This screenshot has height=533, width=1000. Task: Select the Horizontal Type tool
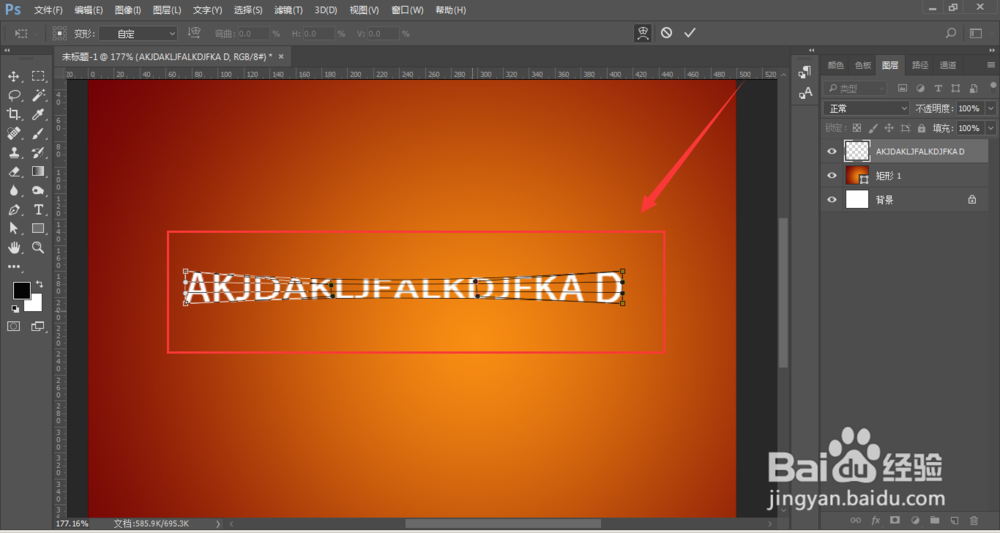click(x=38, y=210)
